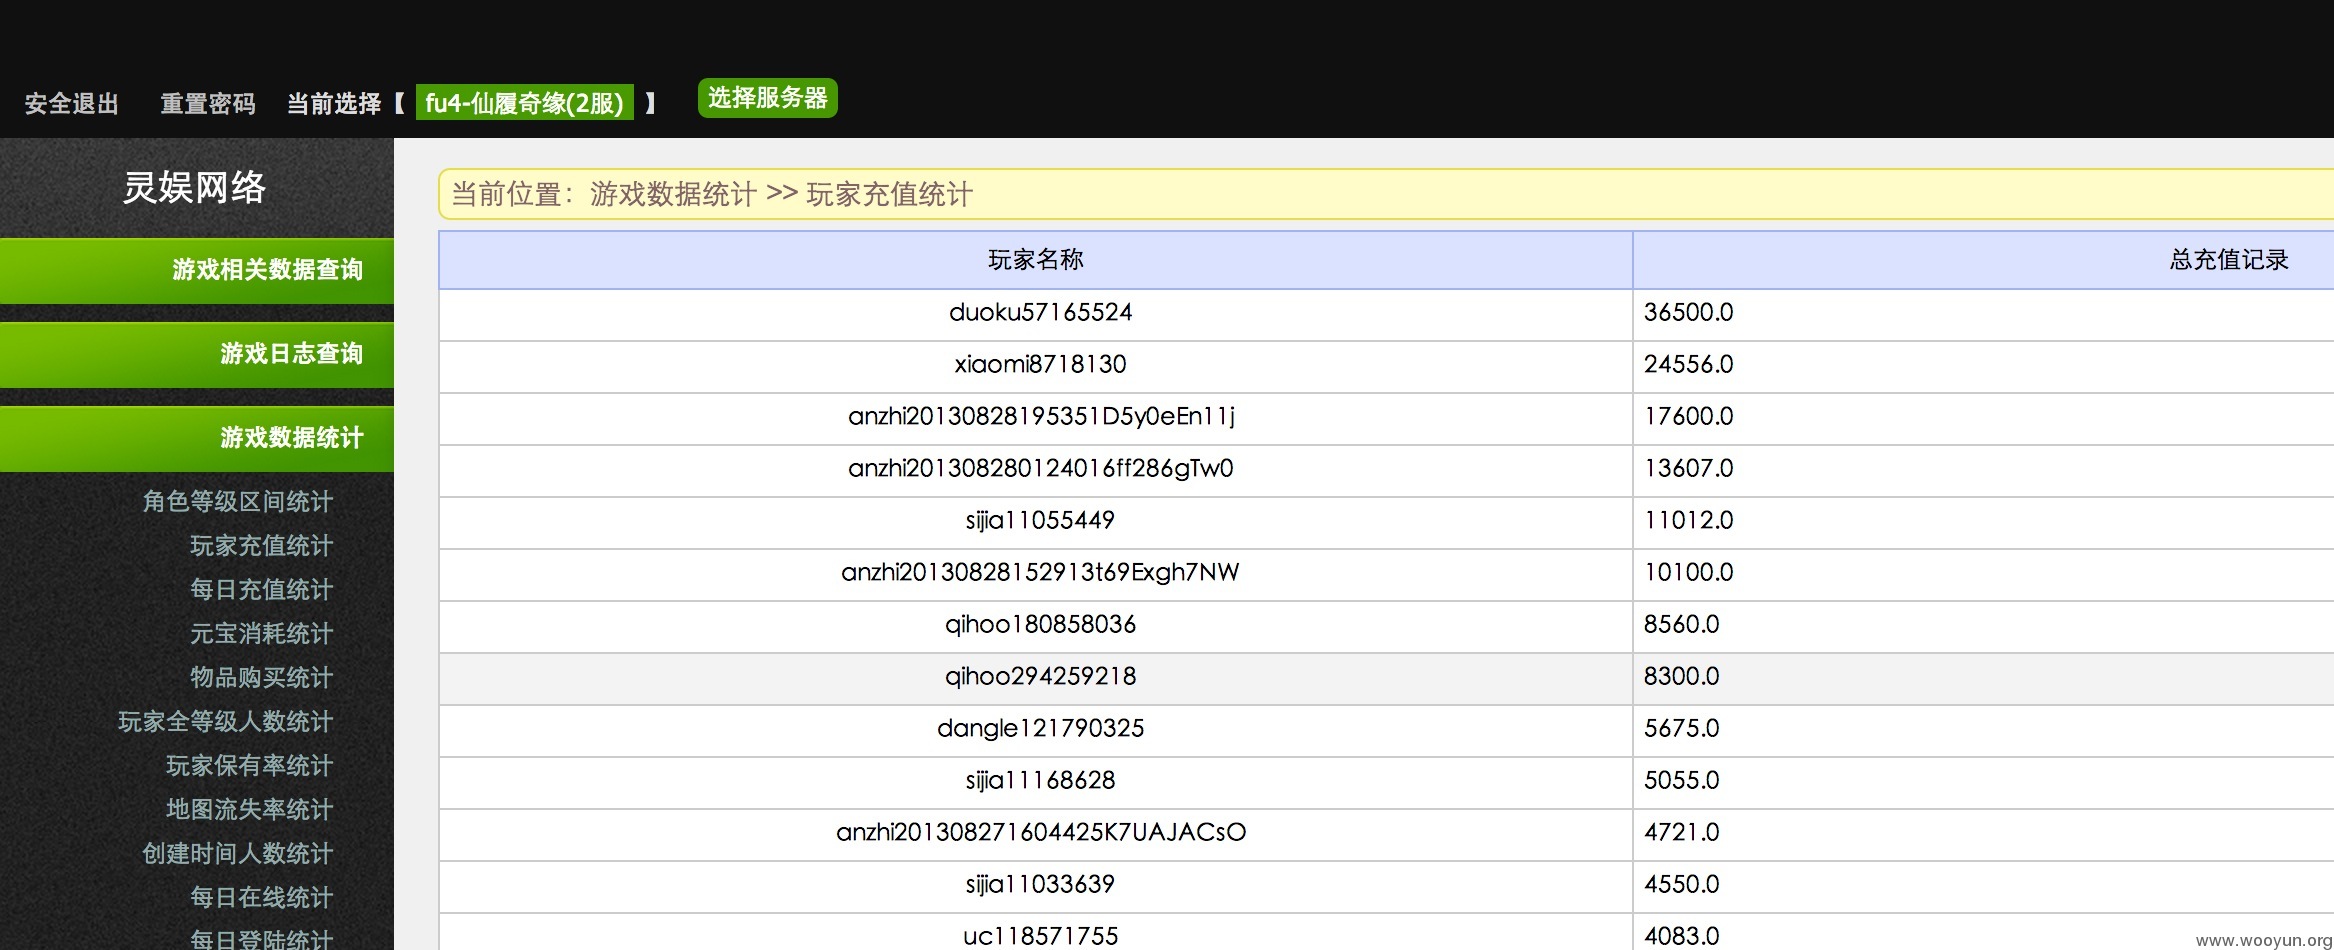This screenshot has height=950, width=2334.
Task: Select player name sijia11055449
Action: [x=1040, y=520]
